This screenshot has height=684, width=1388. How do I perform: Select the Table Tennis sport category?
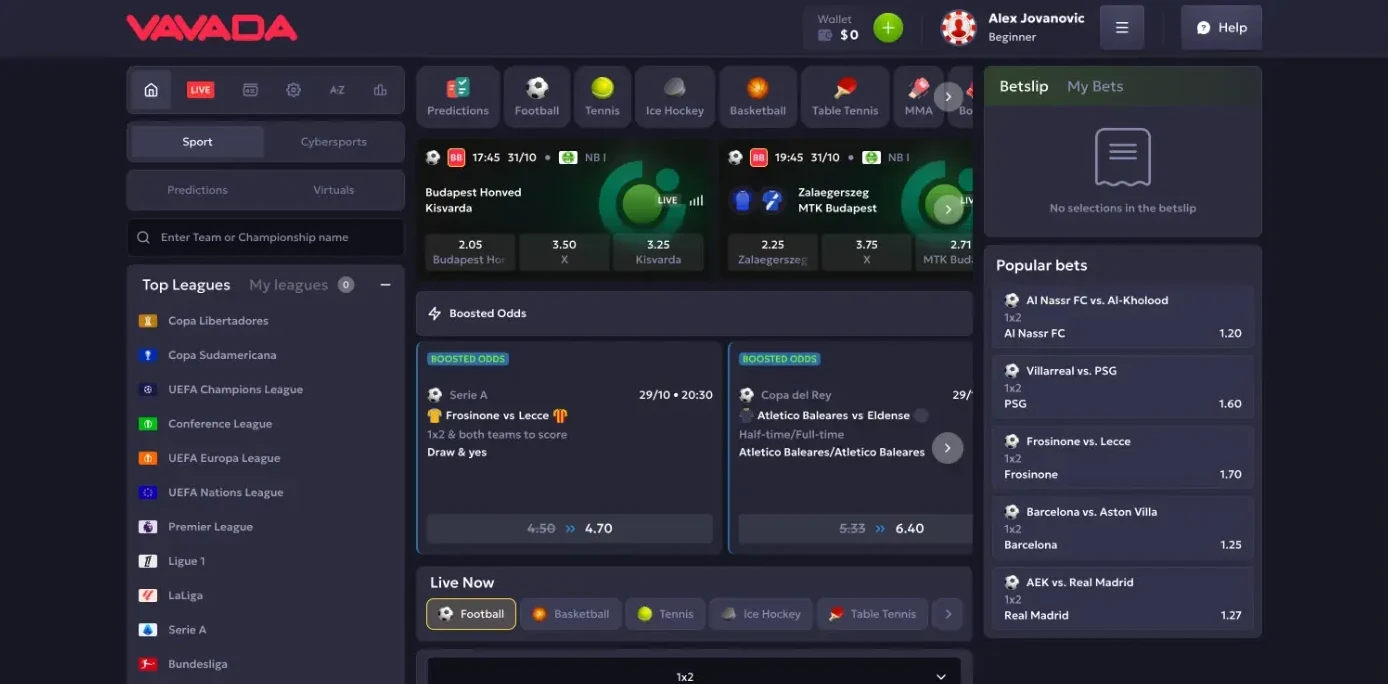pyautogui.click(x=845, y=97)
